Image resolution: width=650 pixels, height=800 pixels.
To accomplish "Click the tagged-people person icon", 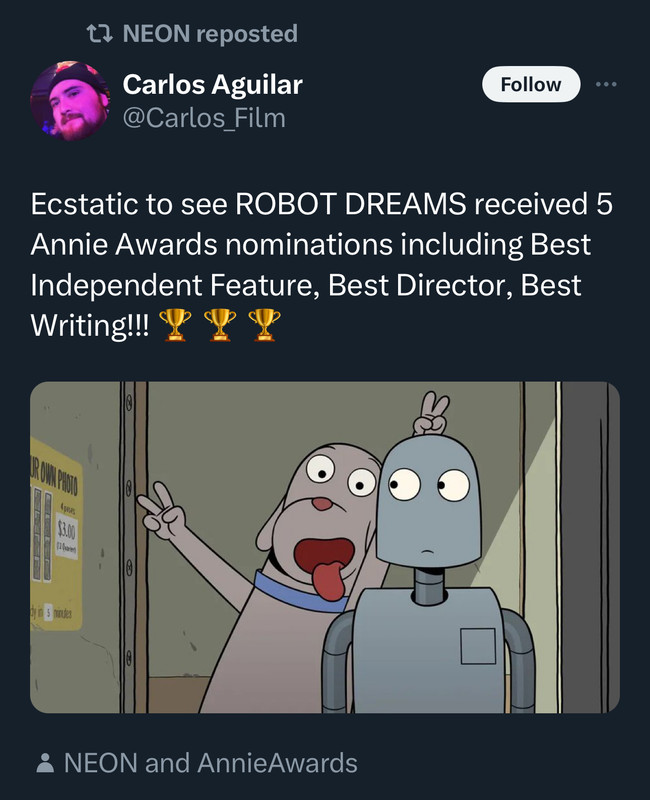I will click(x=45, y=763).
